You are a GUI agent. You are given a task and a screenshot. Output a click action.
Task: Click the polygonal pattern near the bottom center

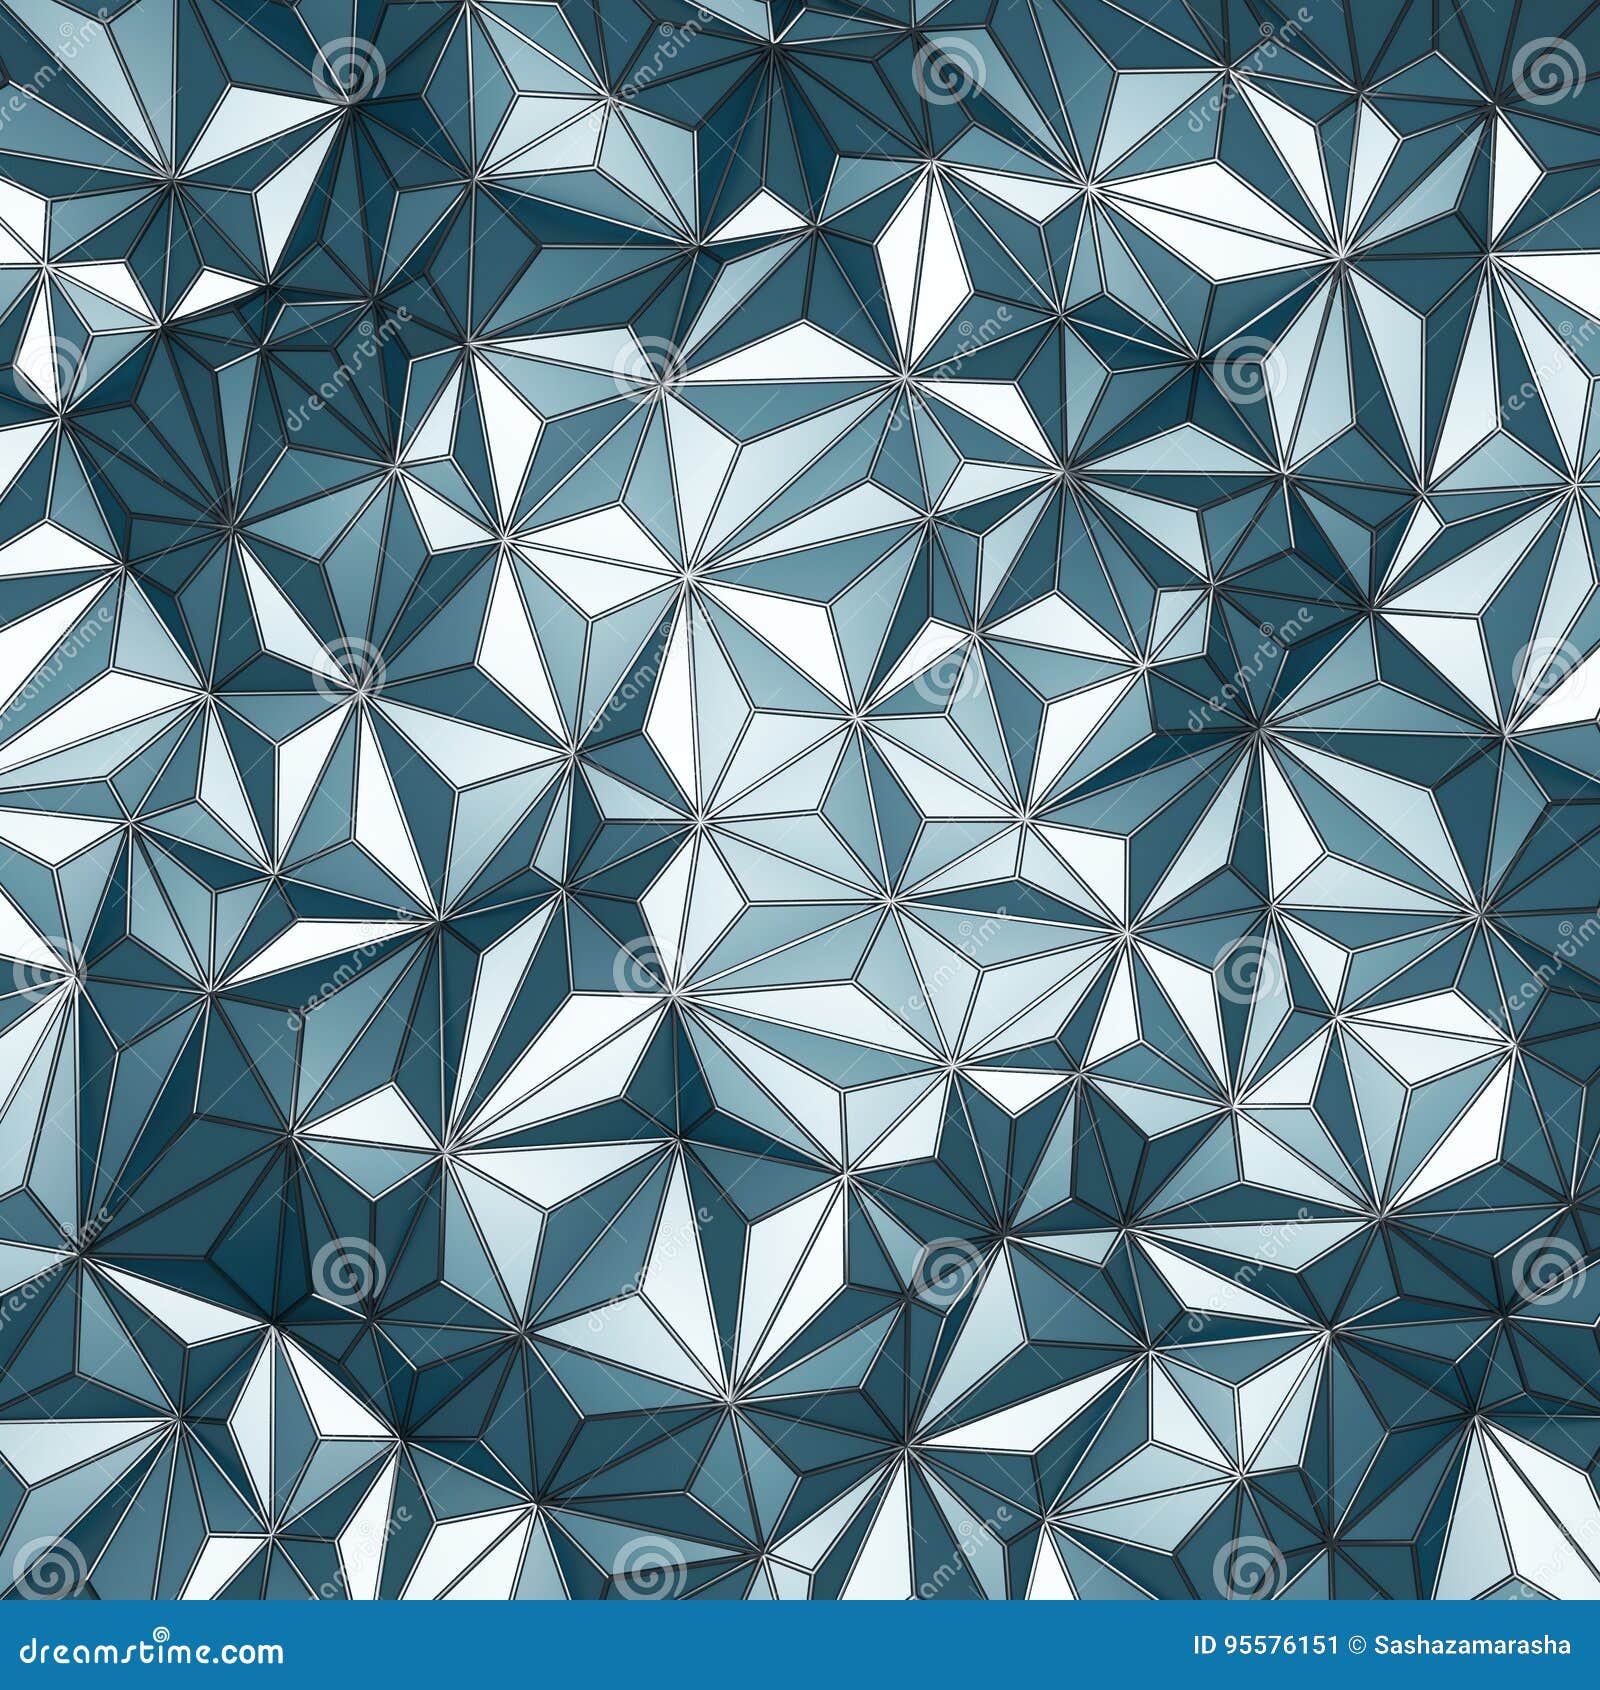(800, 1450)
